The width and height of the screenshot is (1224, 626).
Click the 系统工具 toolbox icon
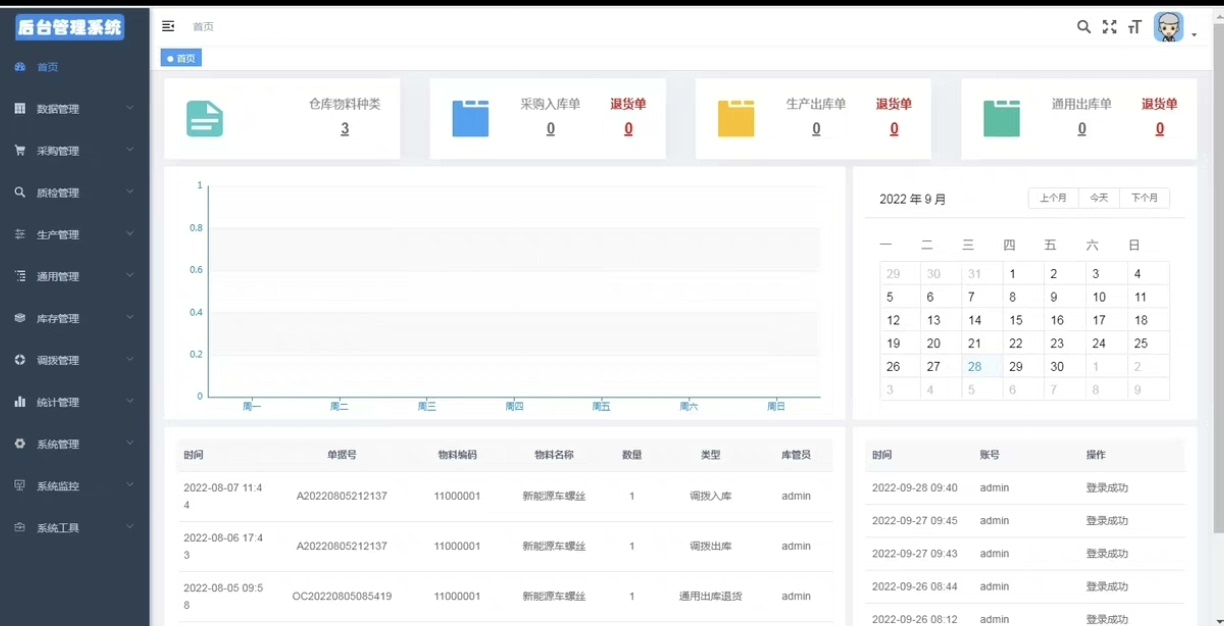(x=20, y=527)
